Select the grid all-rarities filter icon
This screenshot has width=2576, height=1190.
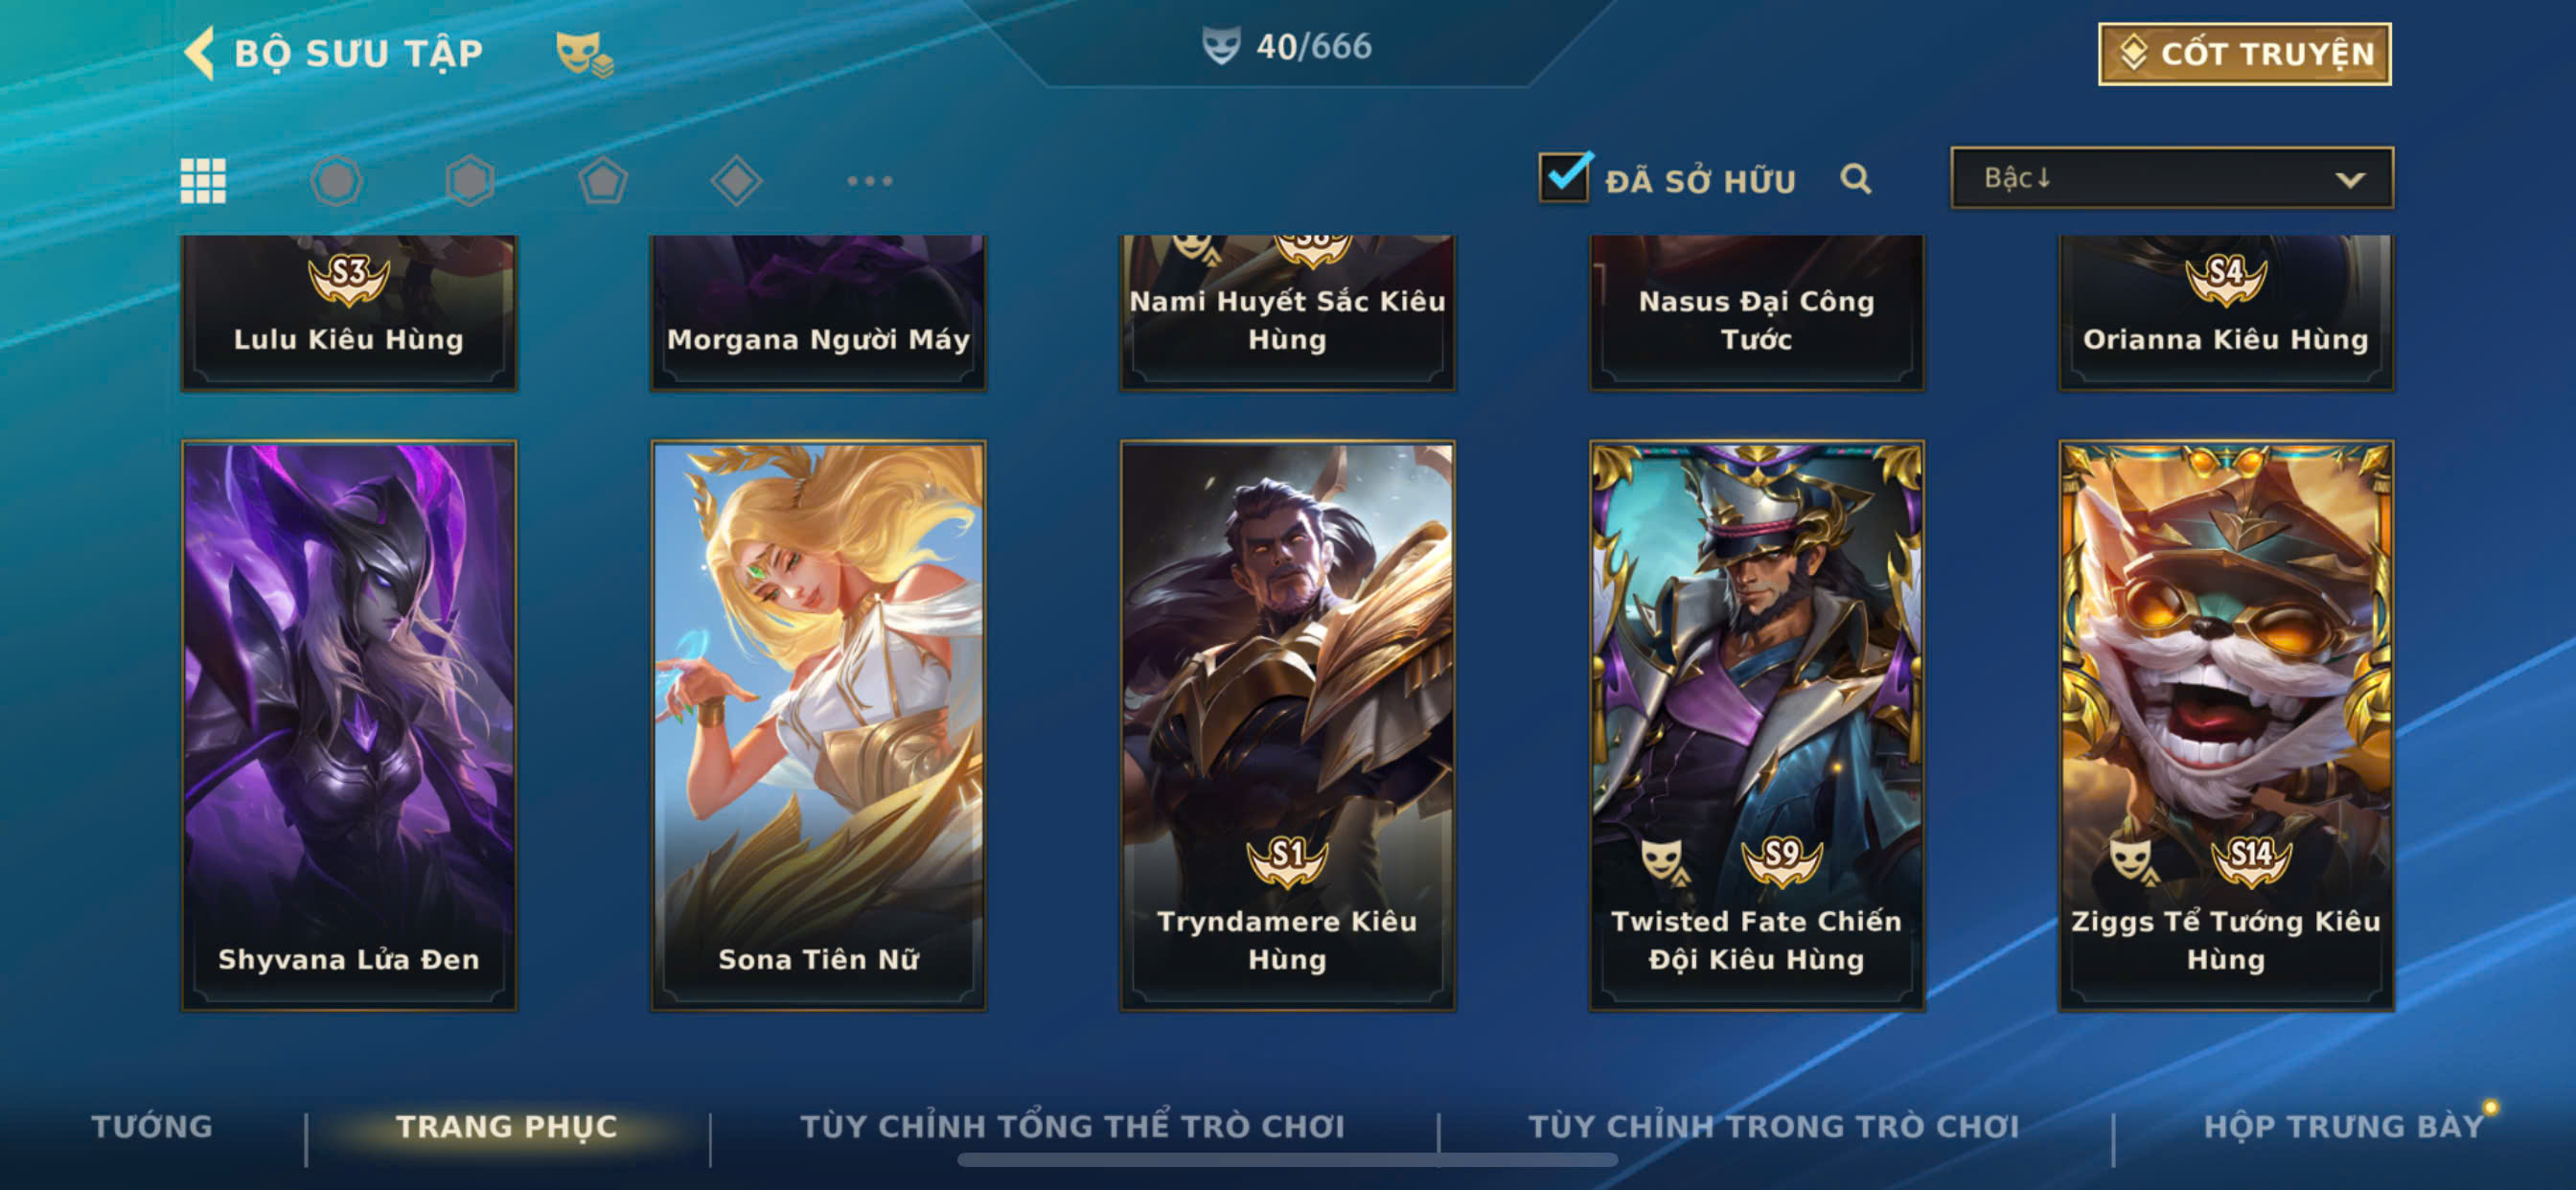[203, 181]
